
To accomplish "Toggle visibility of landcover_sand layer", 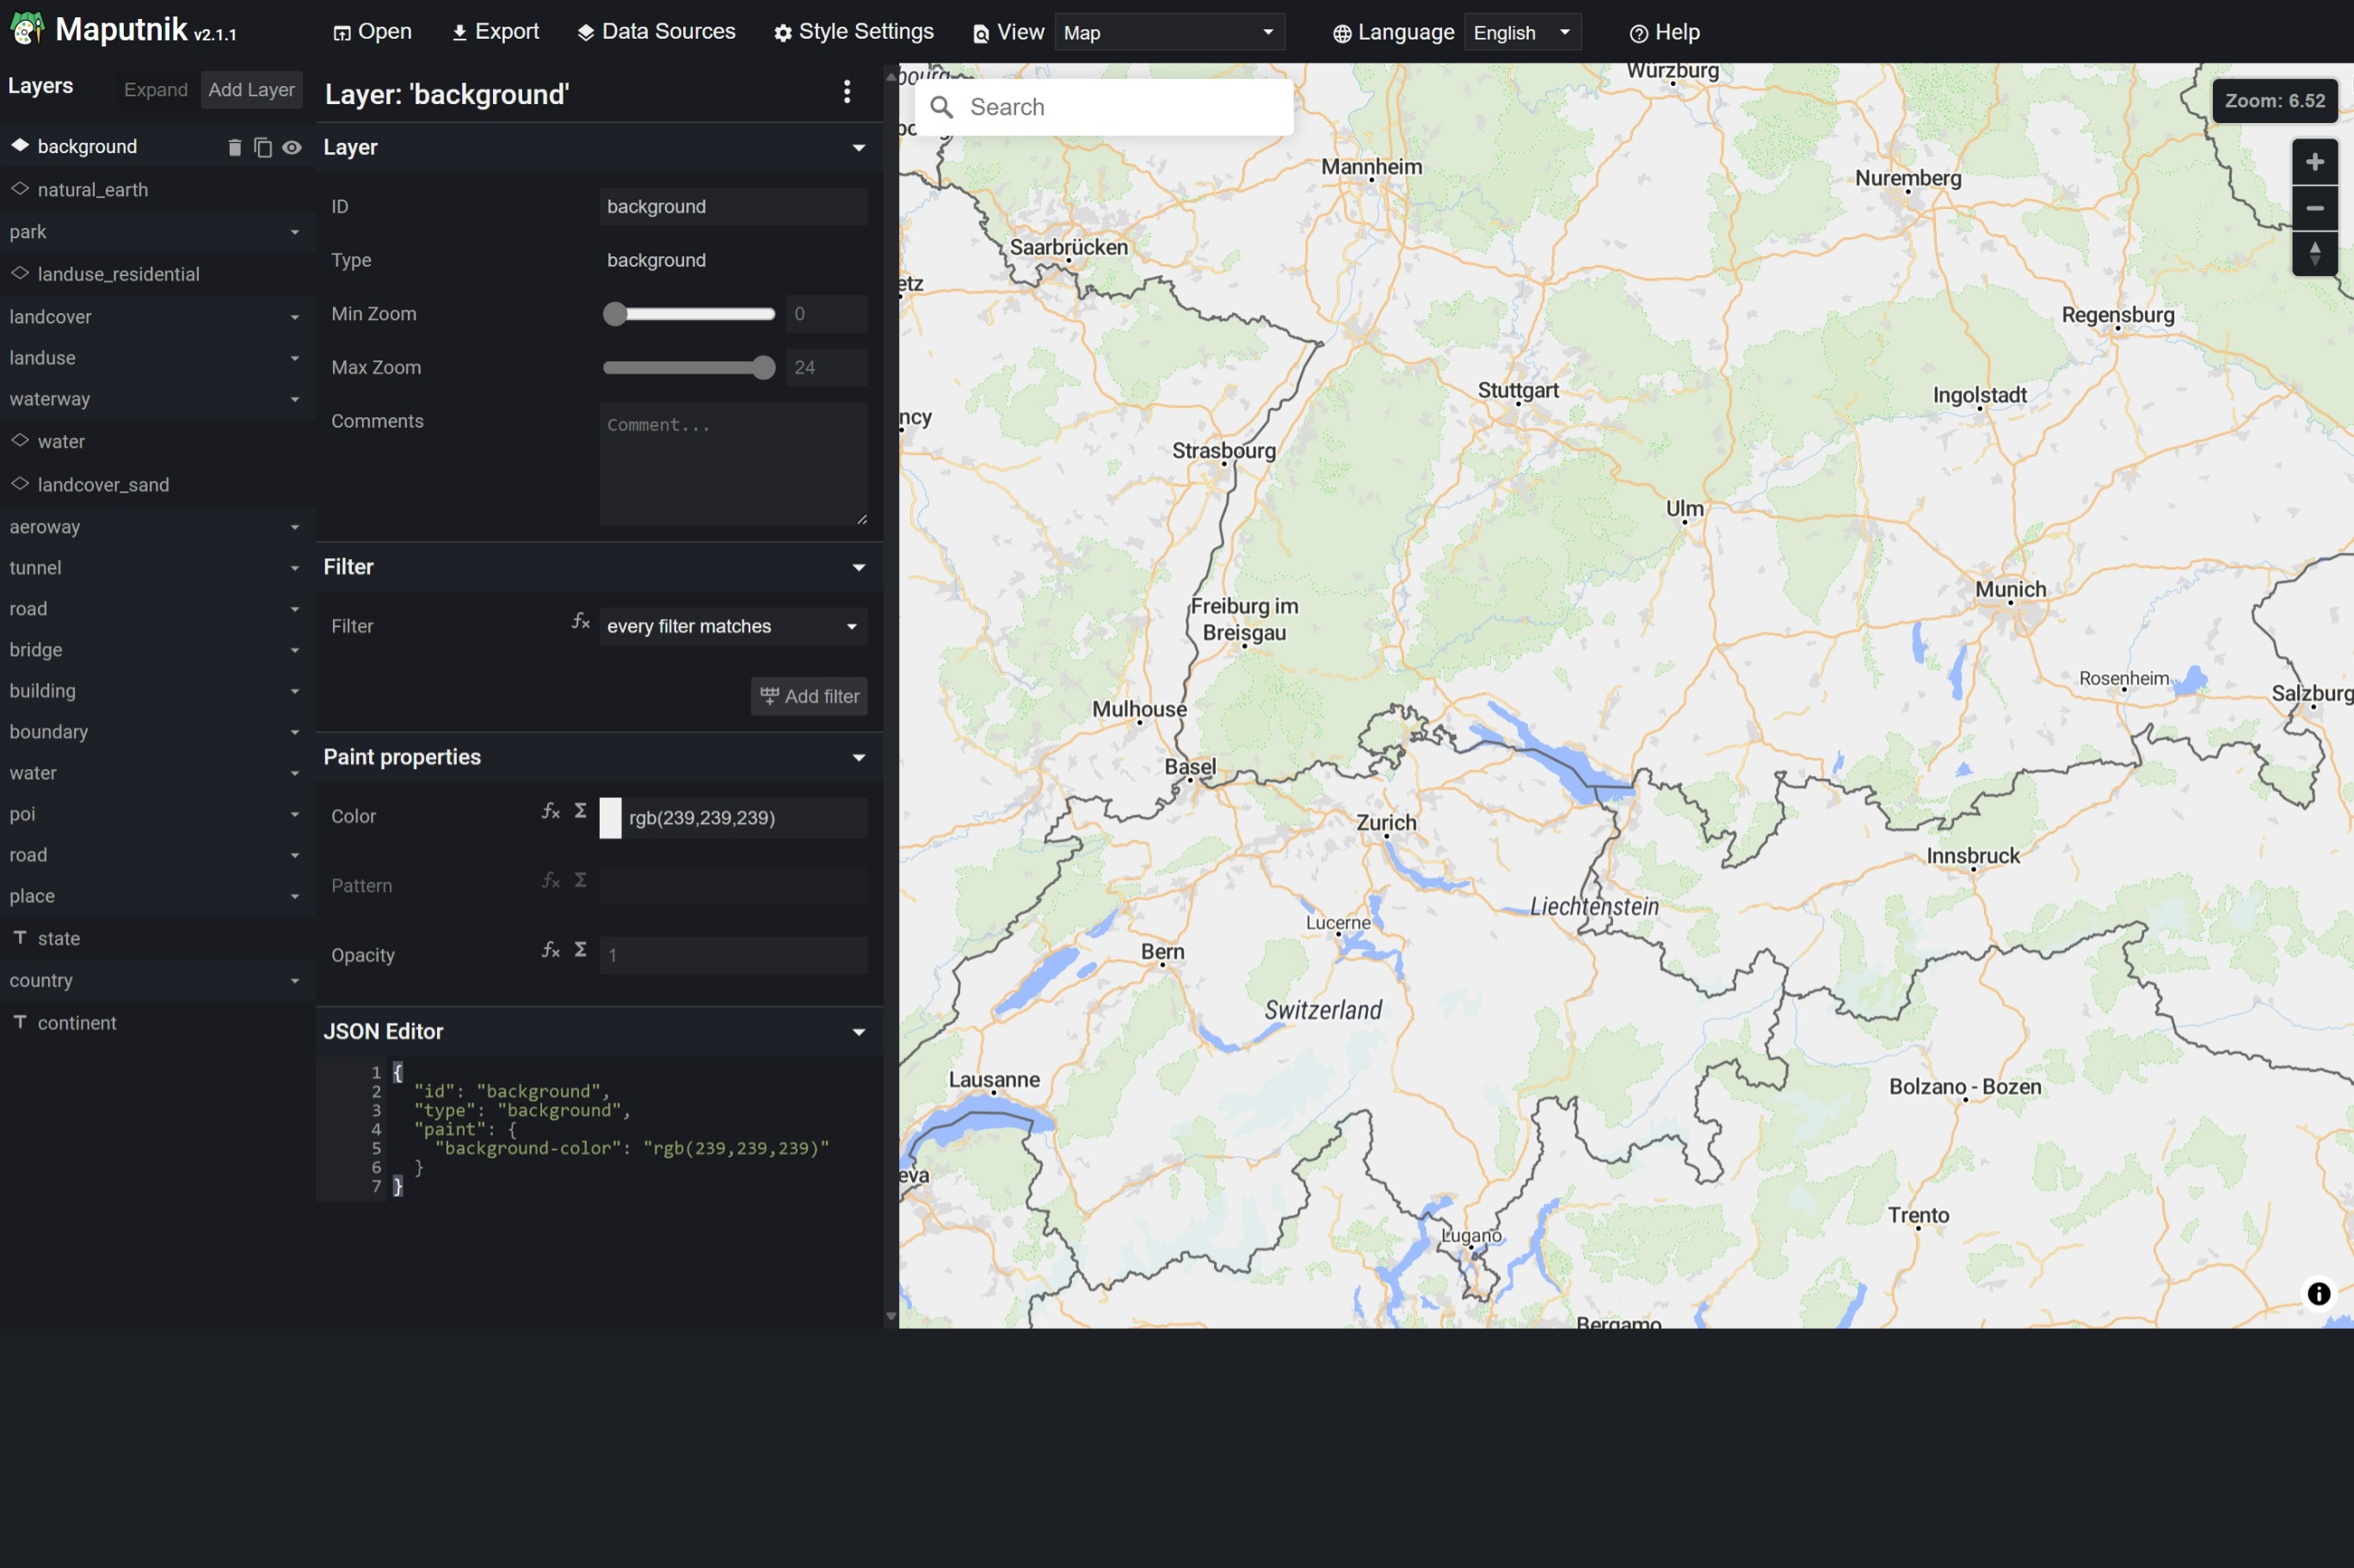I will (289, 485).
